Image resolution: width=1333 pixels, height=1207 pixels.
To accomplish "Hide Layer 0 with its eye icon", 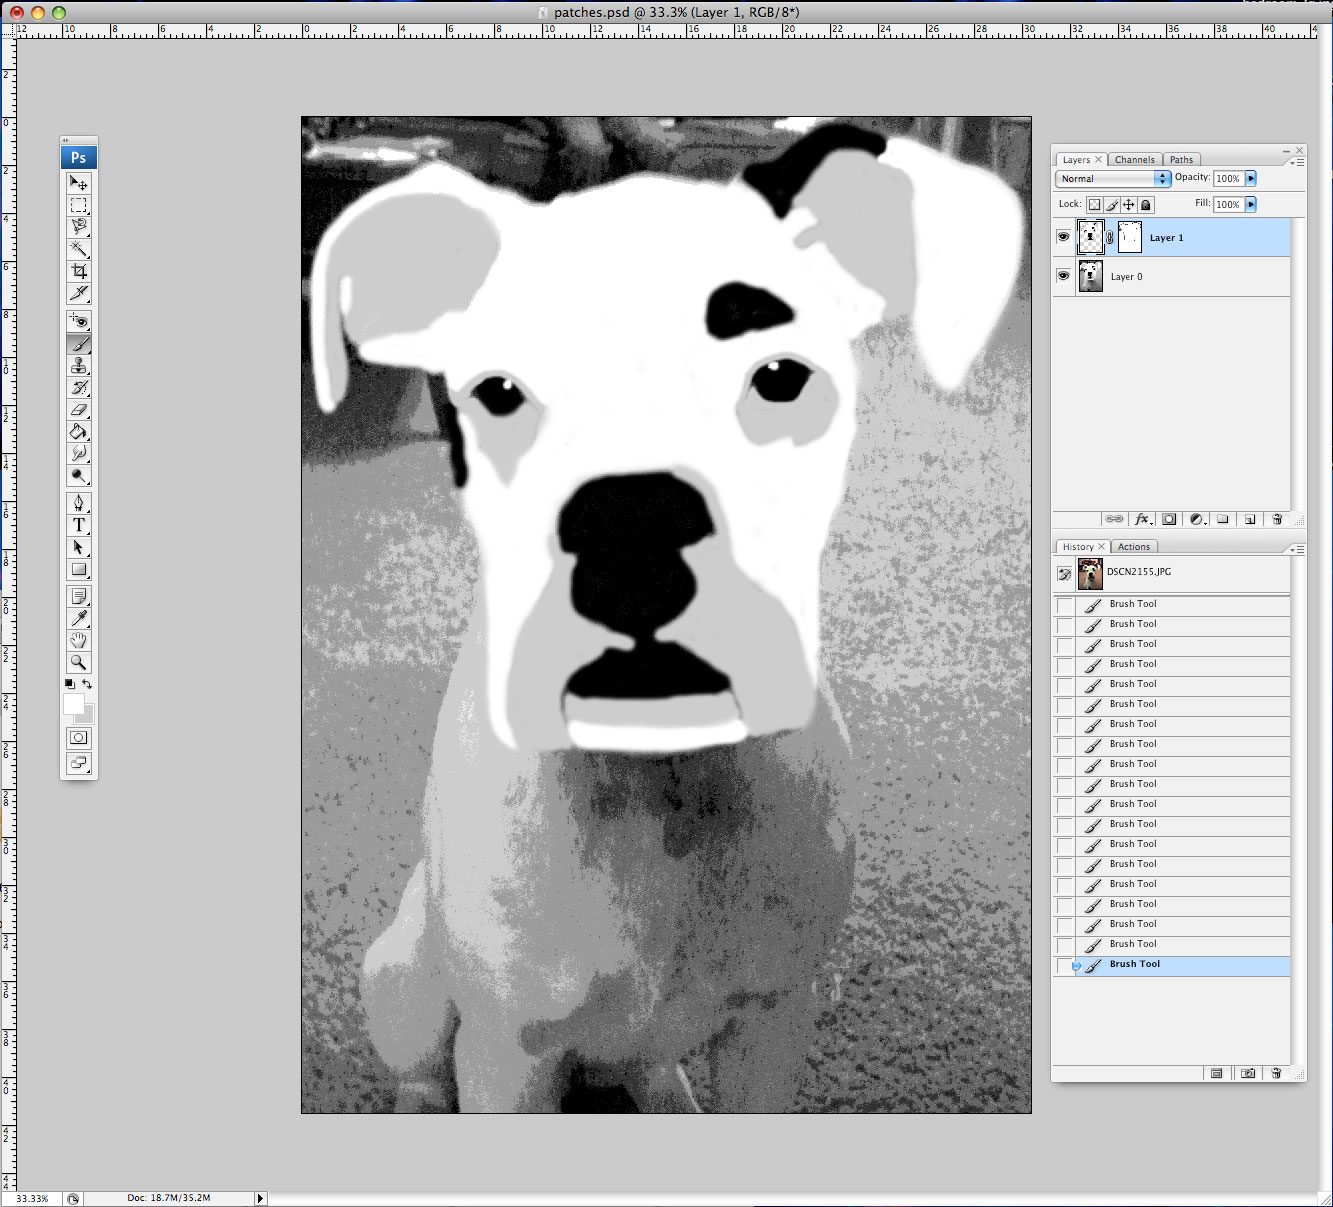I will click(x=1063, y=276).
